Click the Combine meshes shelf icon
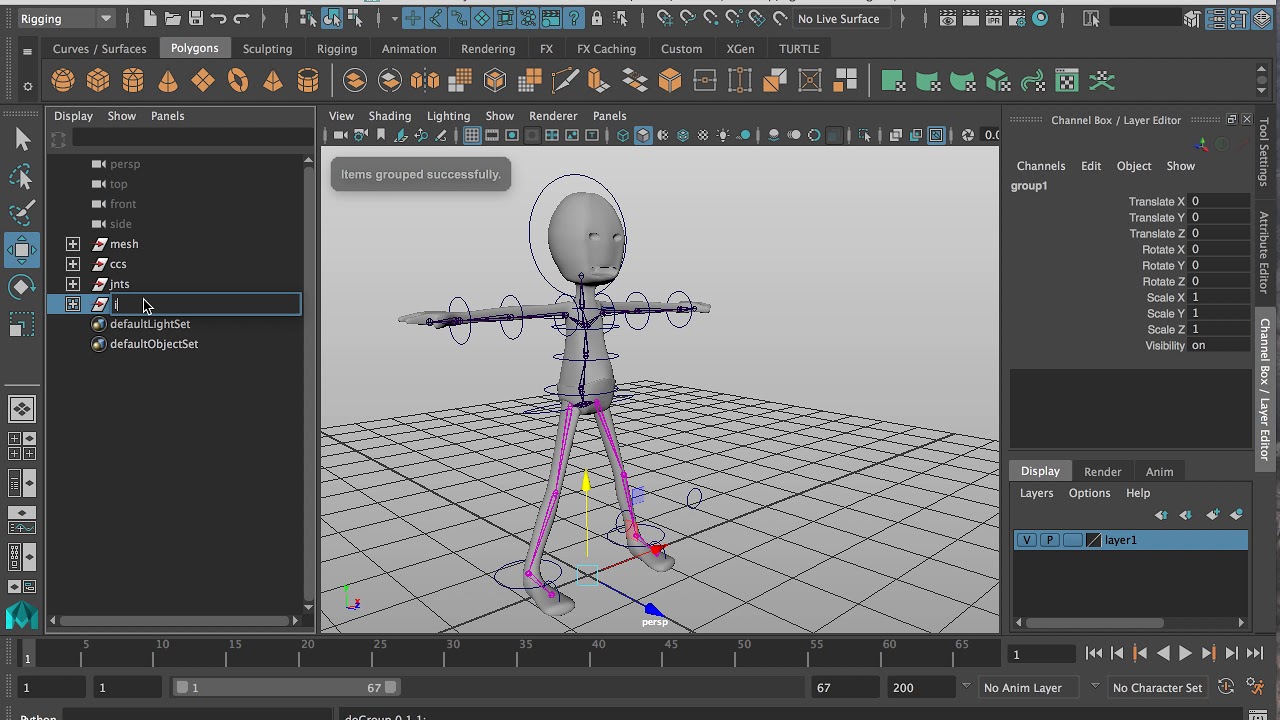 tap(355, 81)
